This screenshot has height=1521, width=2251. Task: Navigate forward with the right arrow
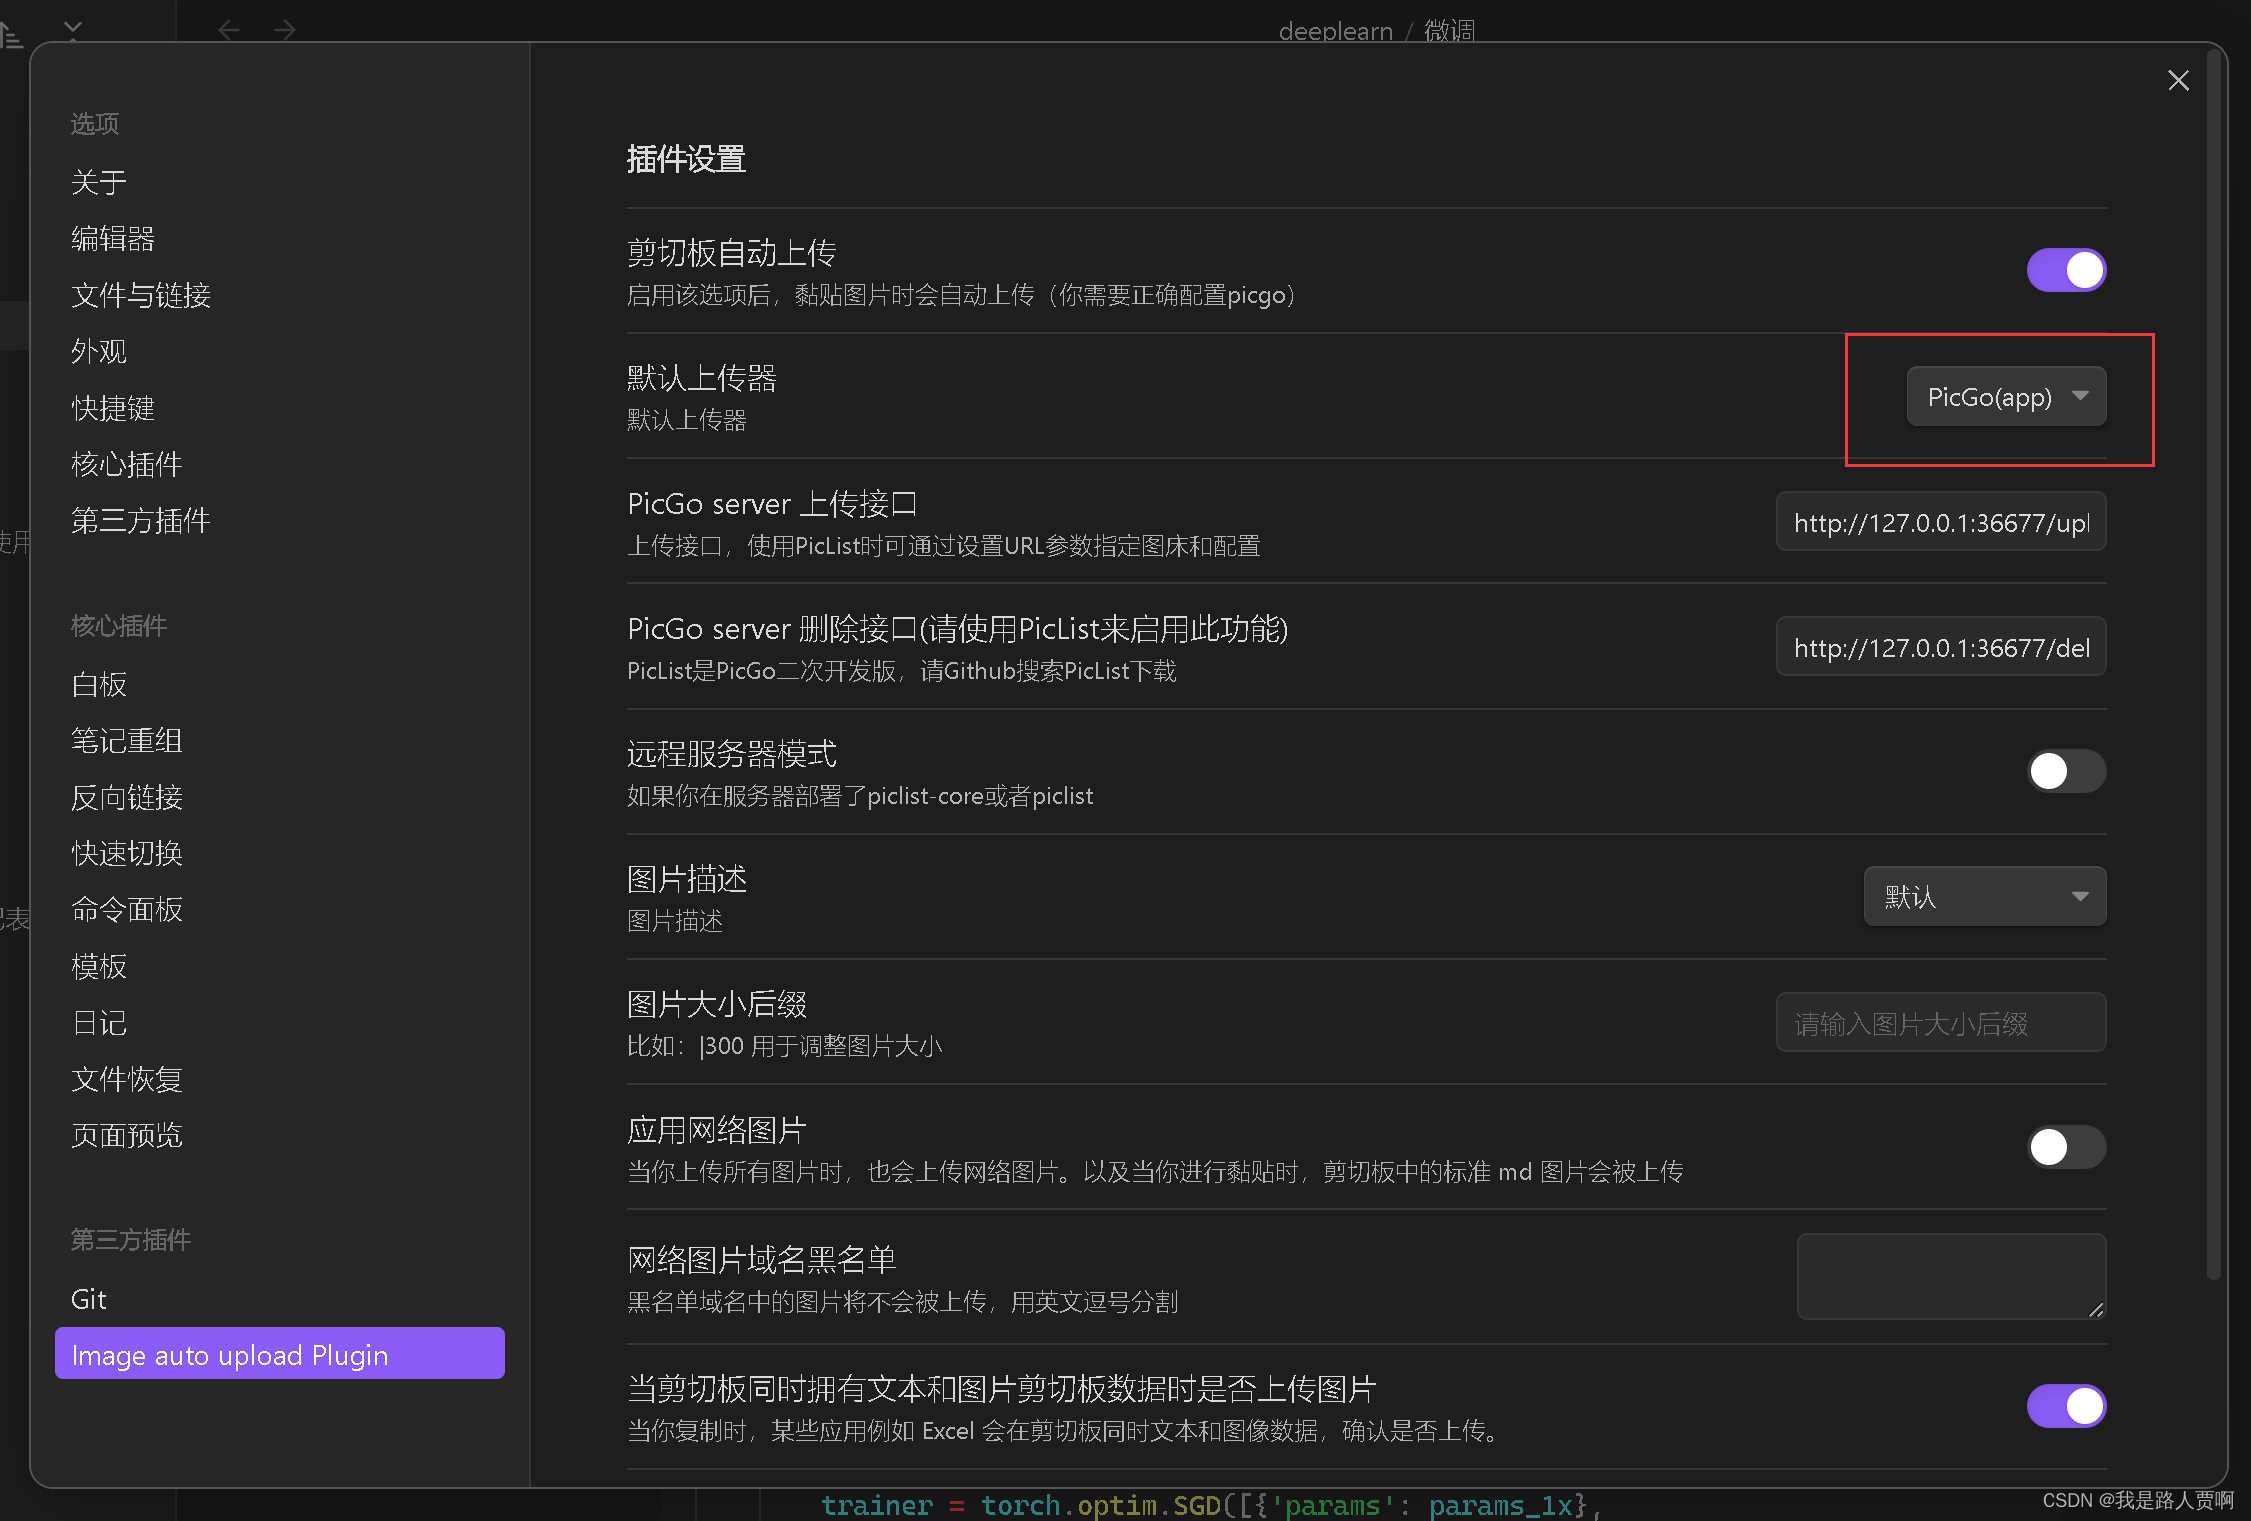click(285, 30)
